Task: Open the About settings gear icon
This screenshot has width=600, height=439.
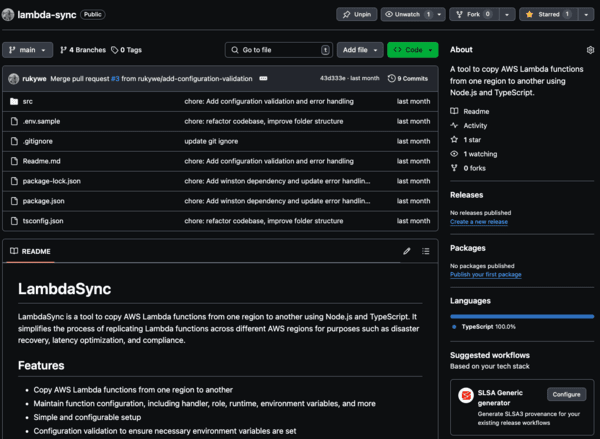Action: [590, 50]
